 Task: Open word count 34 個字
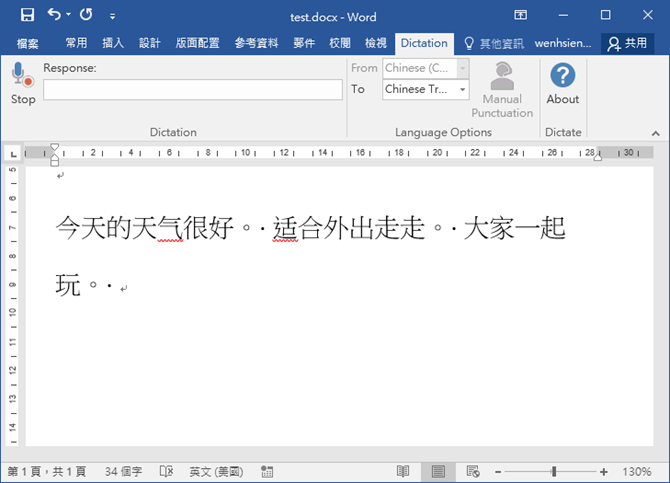pyautogui.click(x=123, y=471)
